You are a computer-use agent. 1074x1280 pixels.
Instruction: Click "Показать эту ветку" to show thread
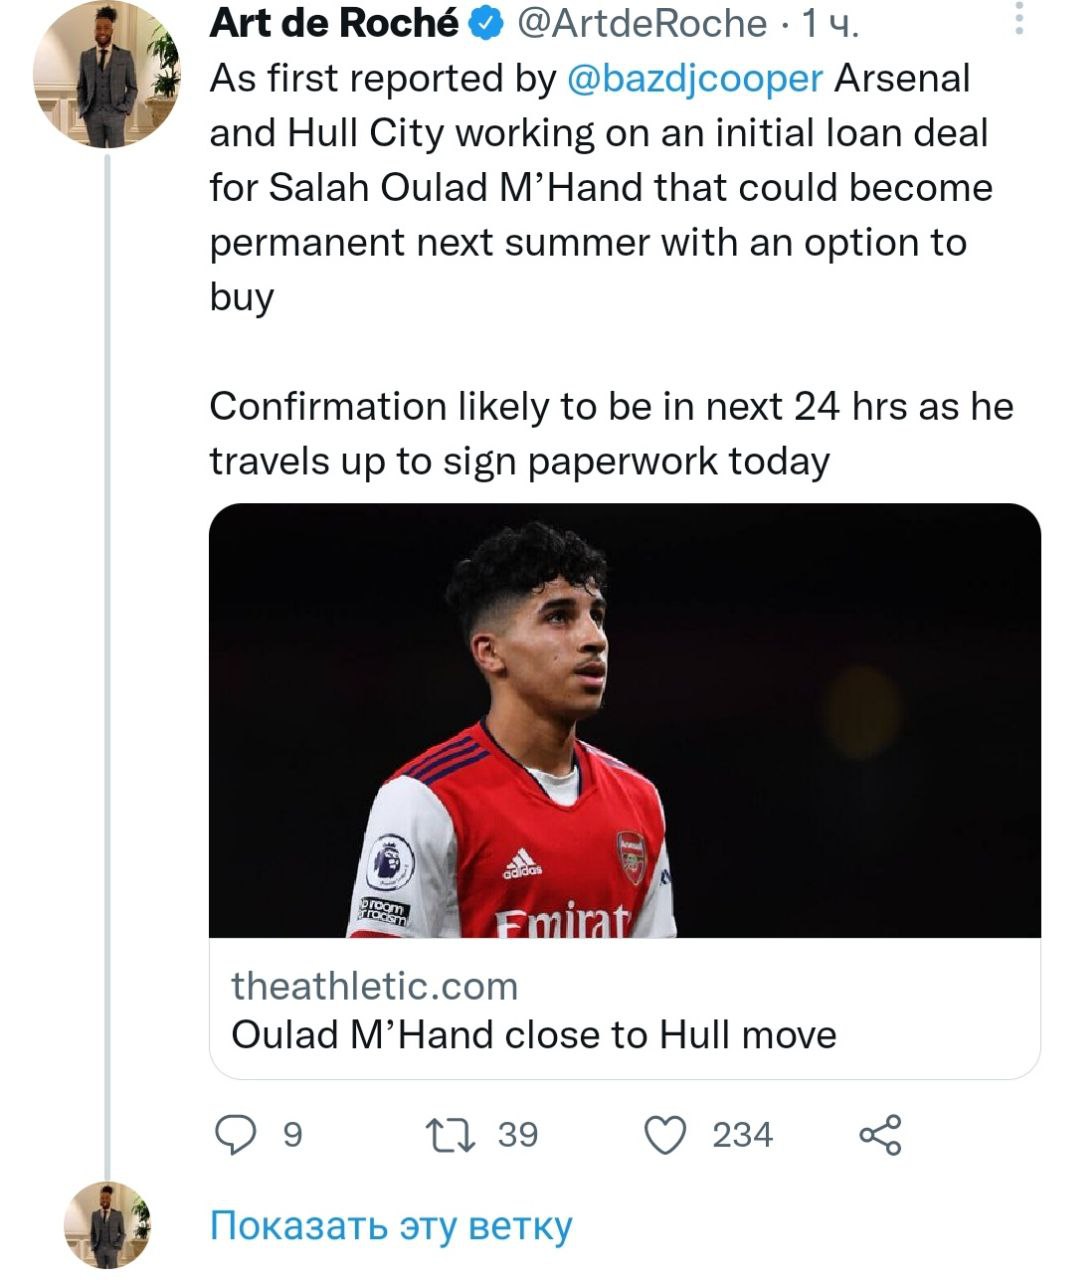(391, 1226)
